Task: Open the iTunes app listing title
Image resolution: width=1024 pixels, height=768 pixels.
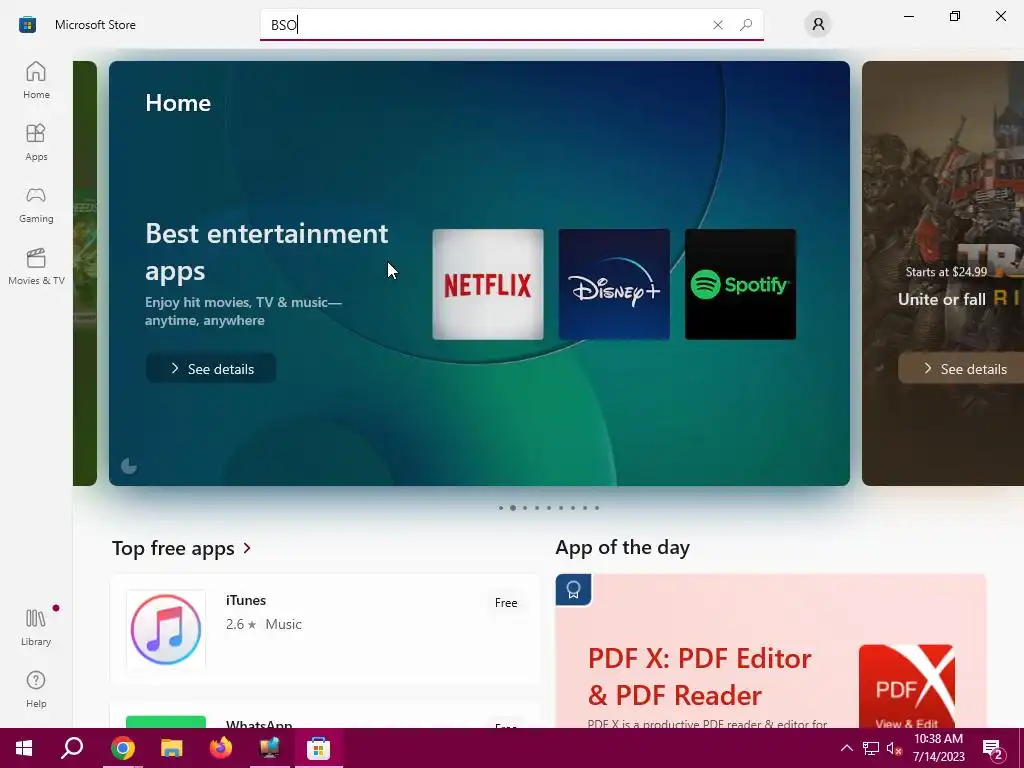Action: pyautogui.click(x=246, y=600)
